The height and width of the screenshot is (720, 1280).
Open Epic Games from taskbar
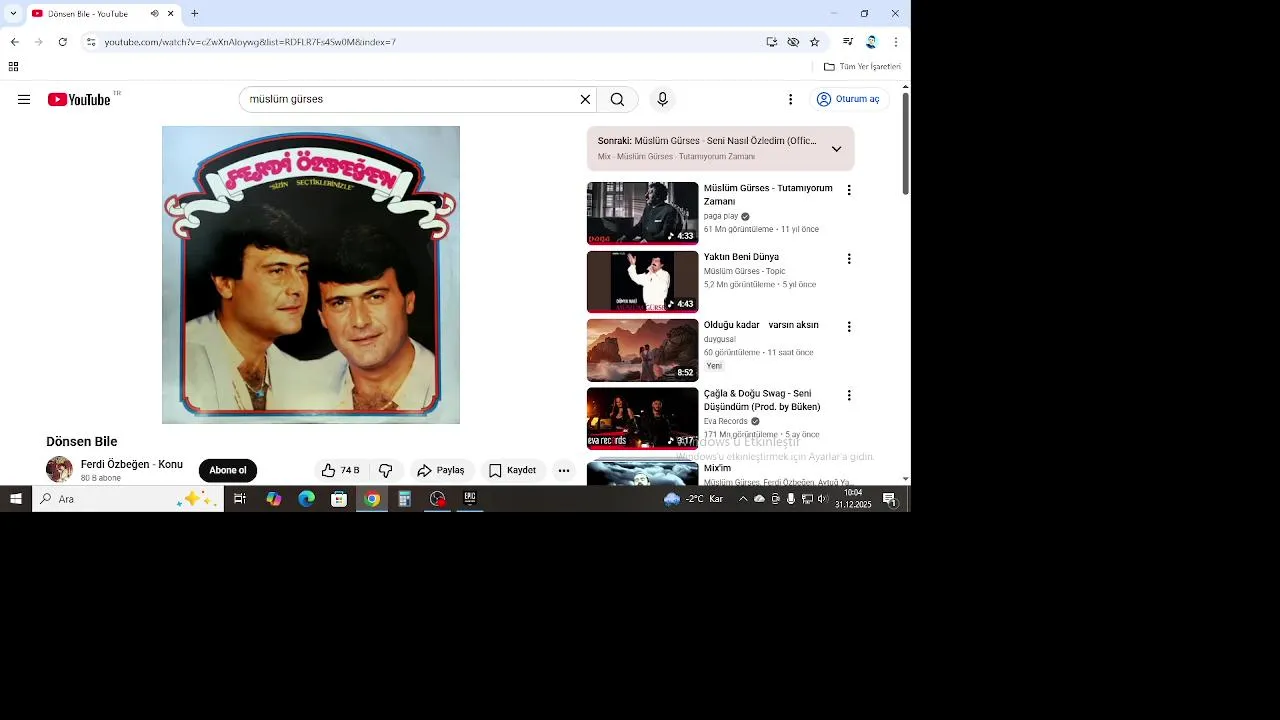point(470,499)
